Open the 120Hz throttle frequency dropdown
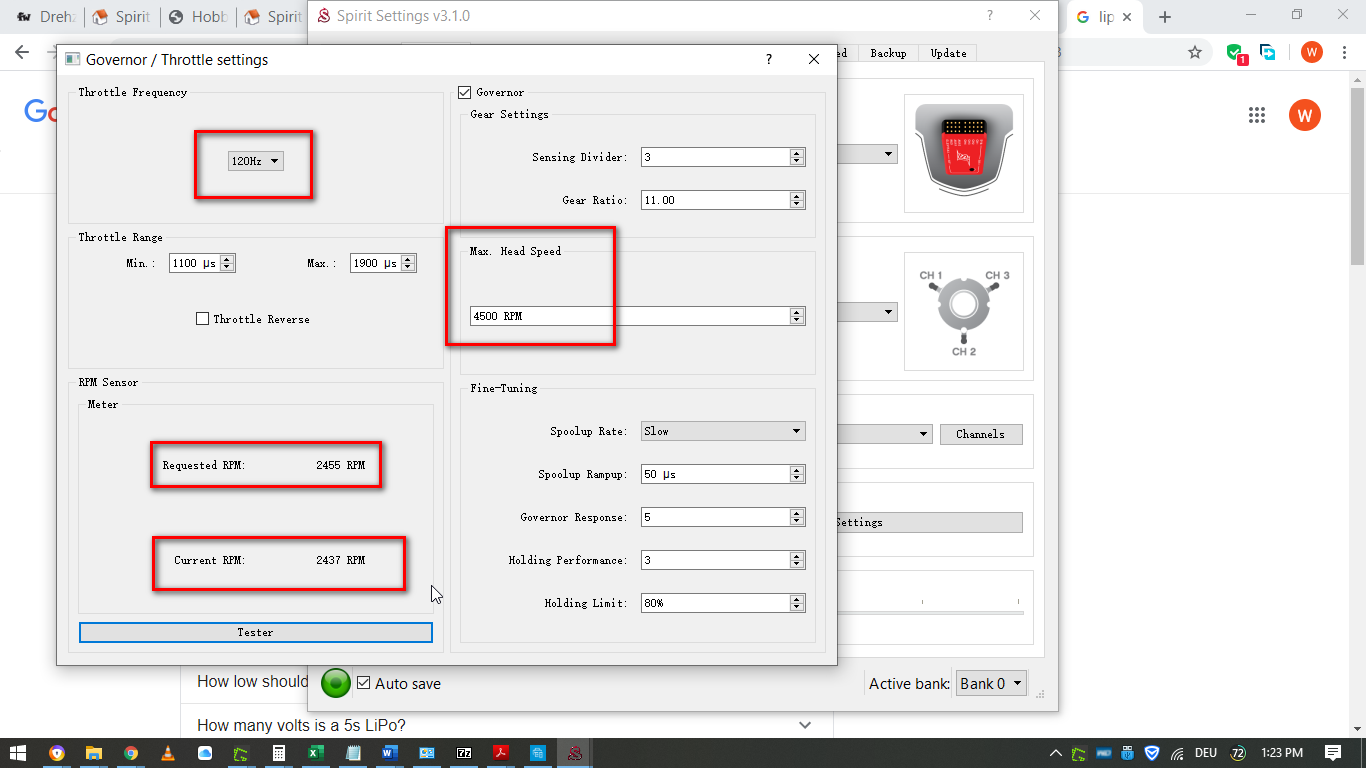The width and height of the screenshot is (1366, 768). [x=256, y=161]
